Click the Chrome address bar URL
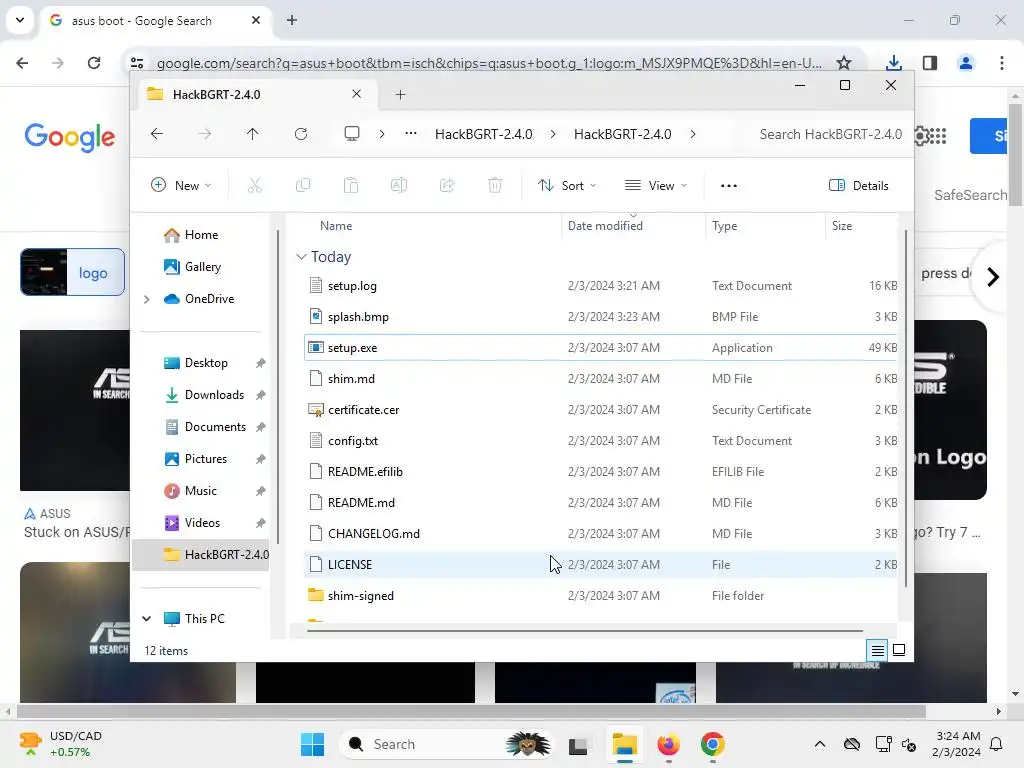Image resolution: width=1024 pixels, height=768 pixels. [x=489, y=63]
